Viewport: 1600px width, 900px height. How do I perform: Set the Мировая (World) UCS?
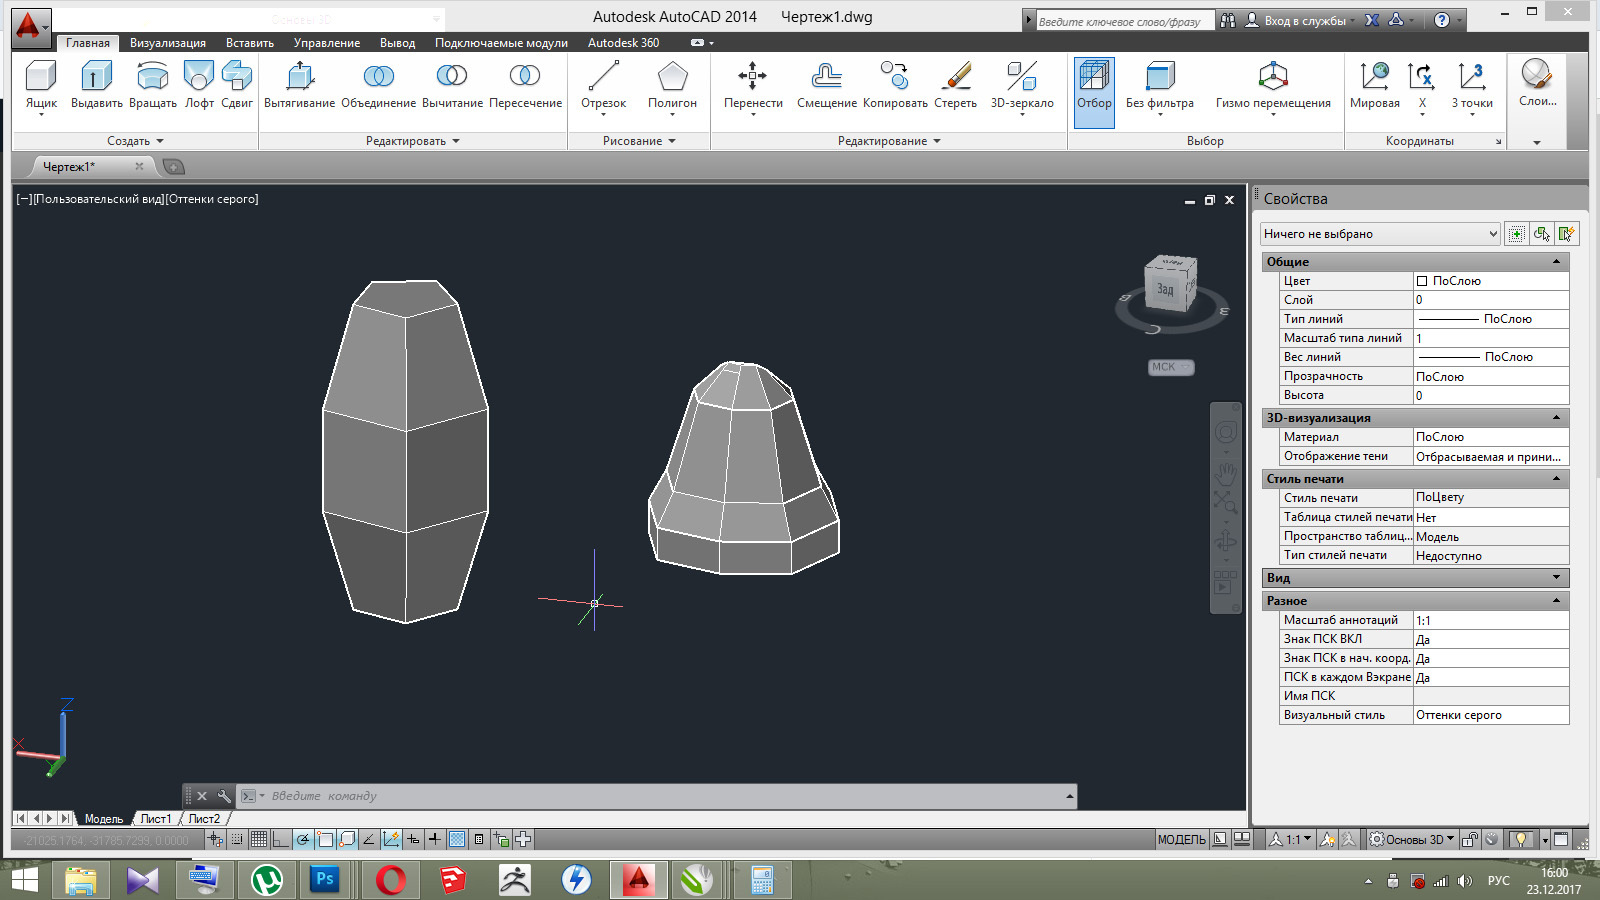[1375, 85]
